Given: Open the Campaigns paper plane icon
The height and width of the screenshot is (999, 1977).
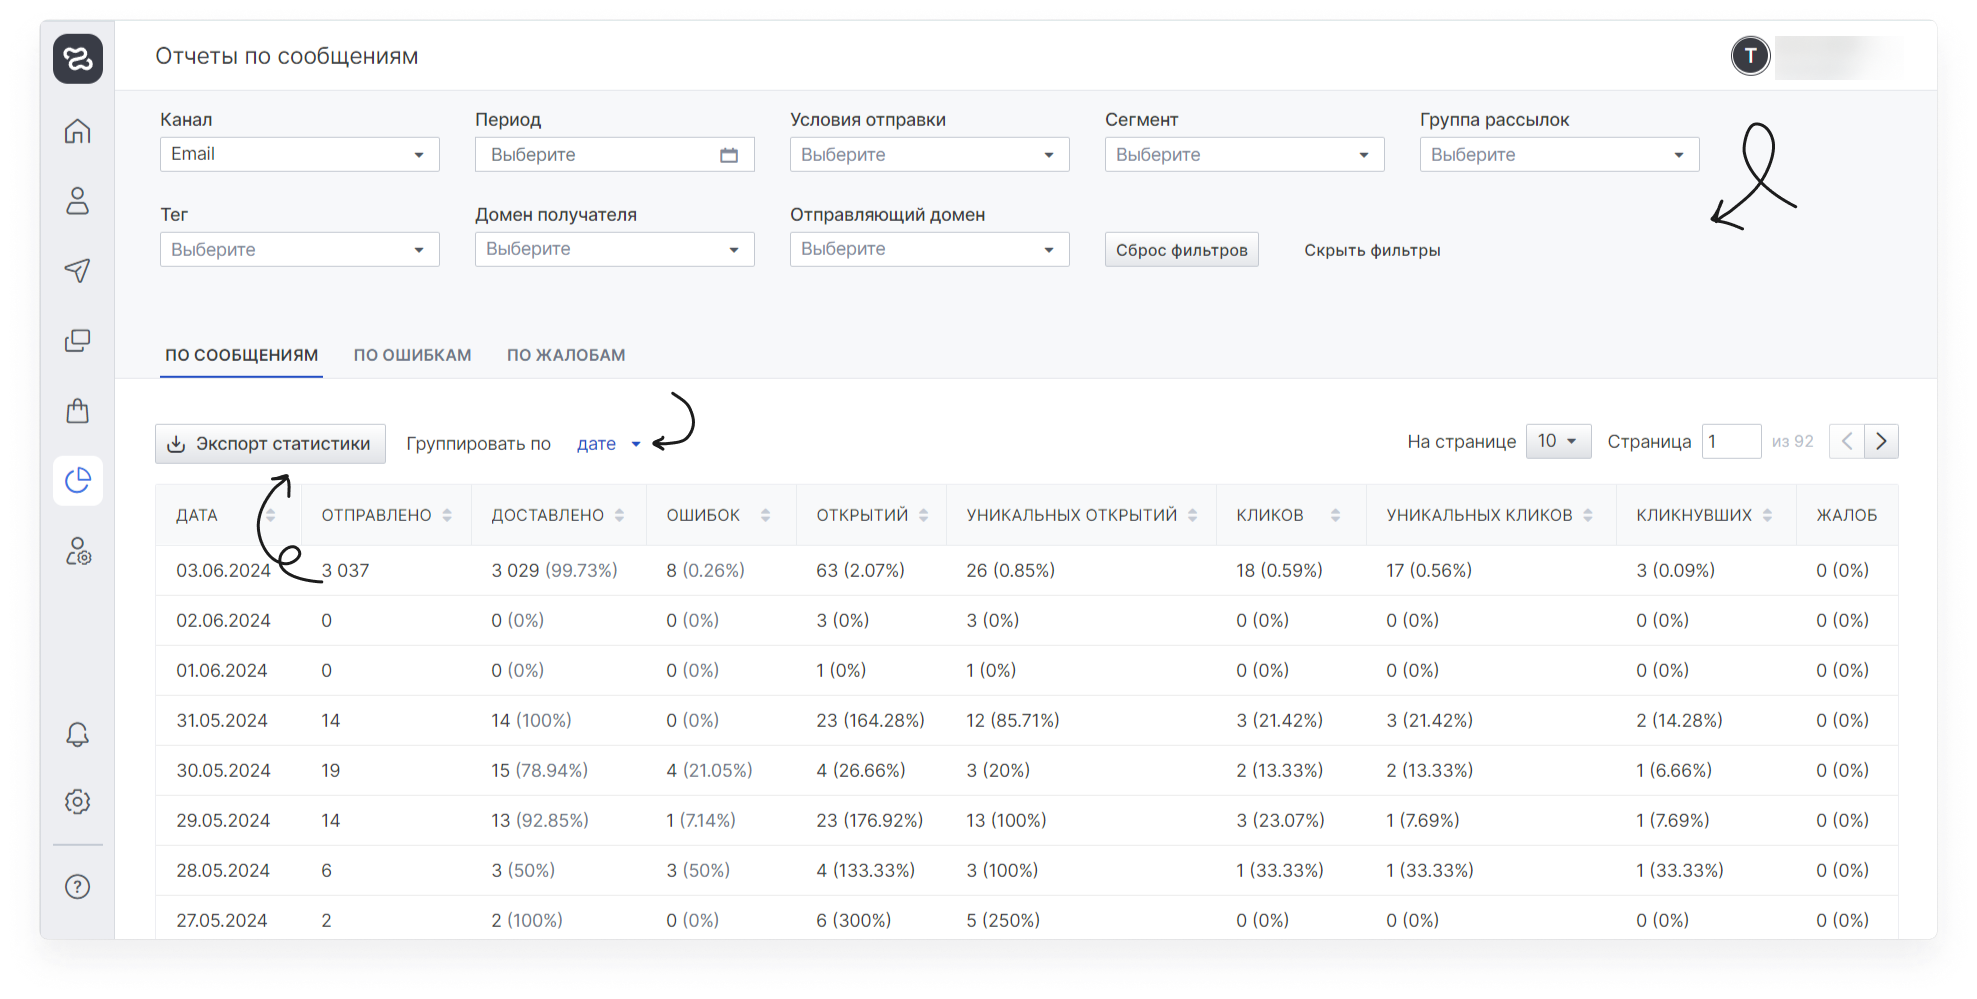Looking at the screenshot, I should click(x=78, y=270).
